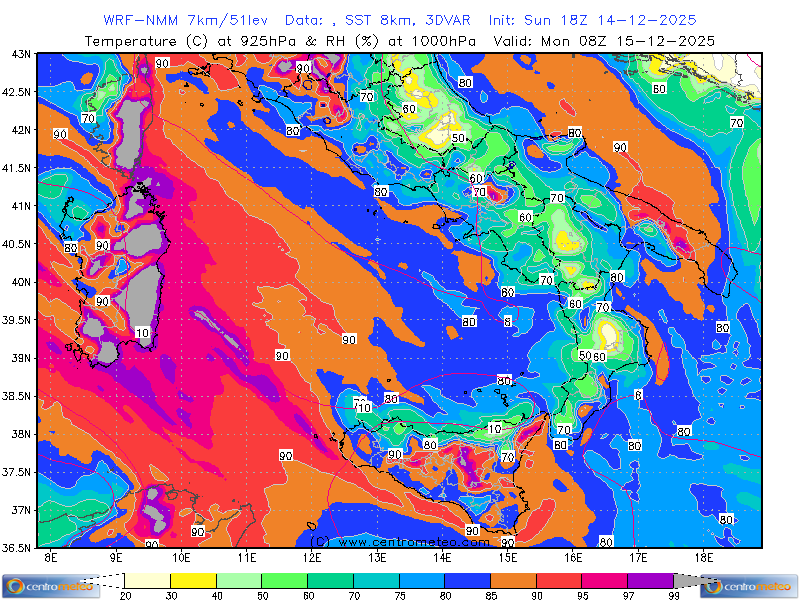This screenshot has width=800, height=600.
Task: Click the 8E longitude axis label
Action: pos(51,557)
